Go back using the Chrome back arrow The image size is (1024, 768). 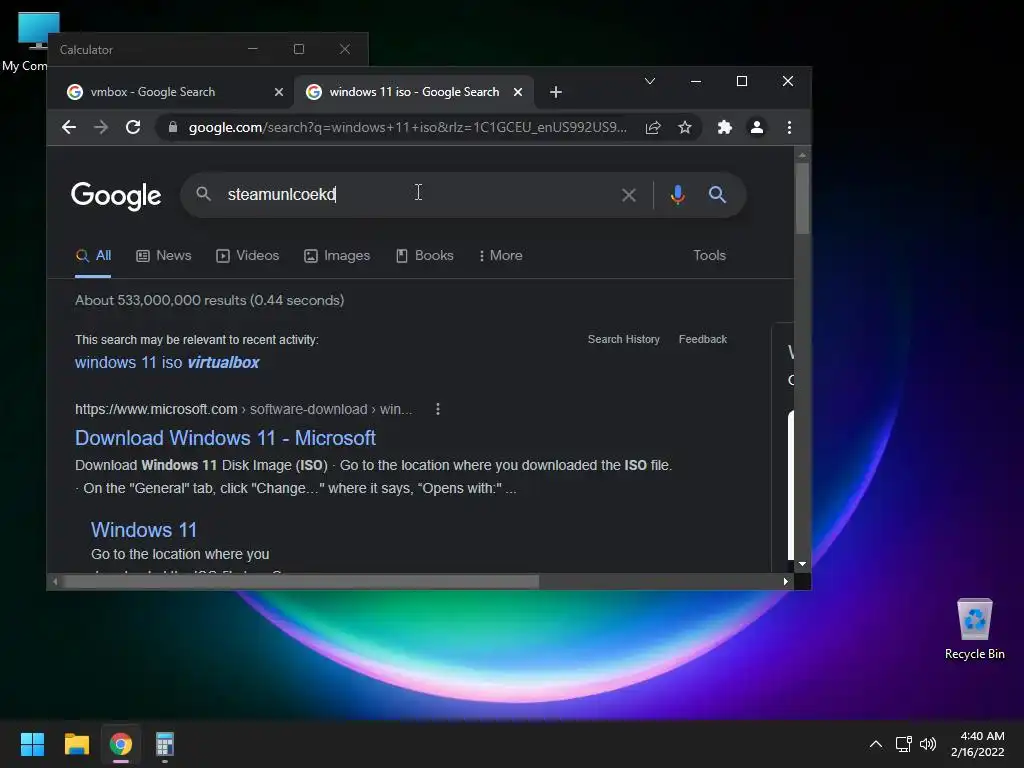click(69, 127)
